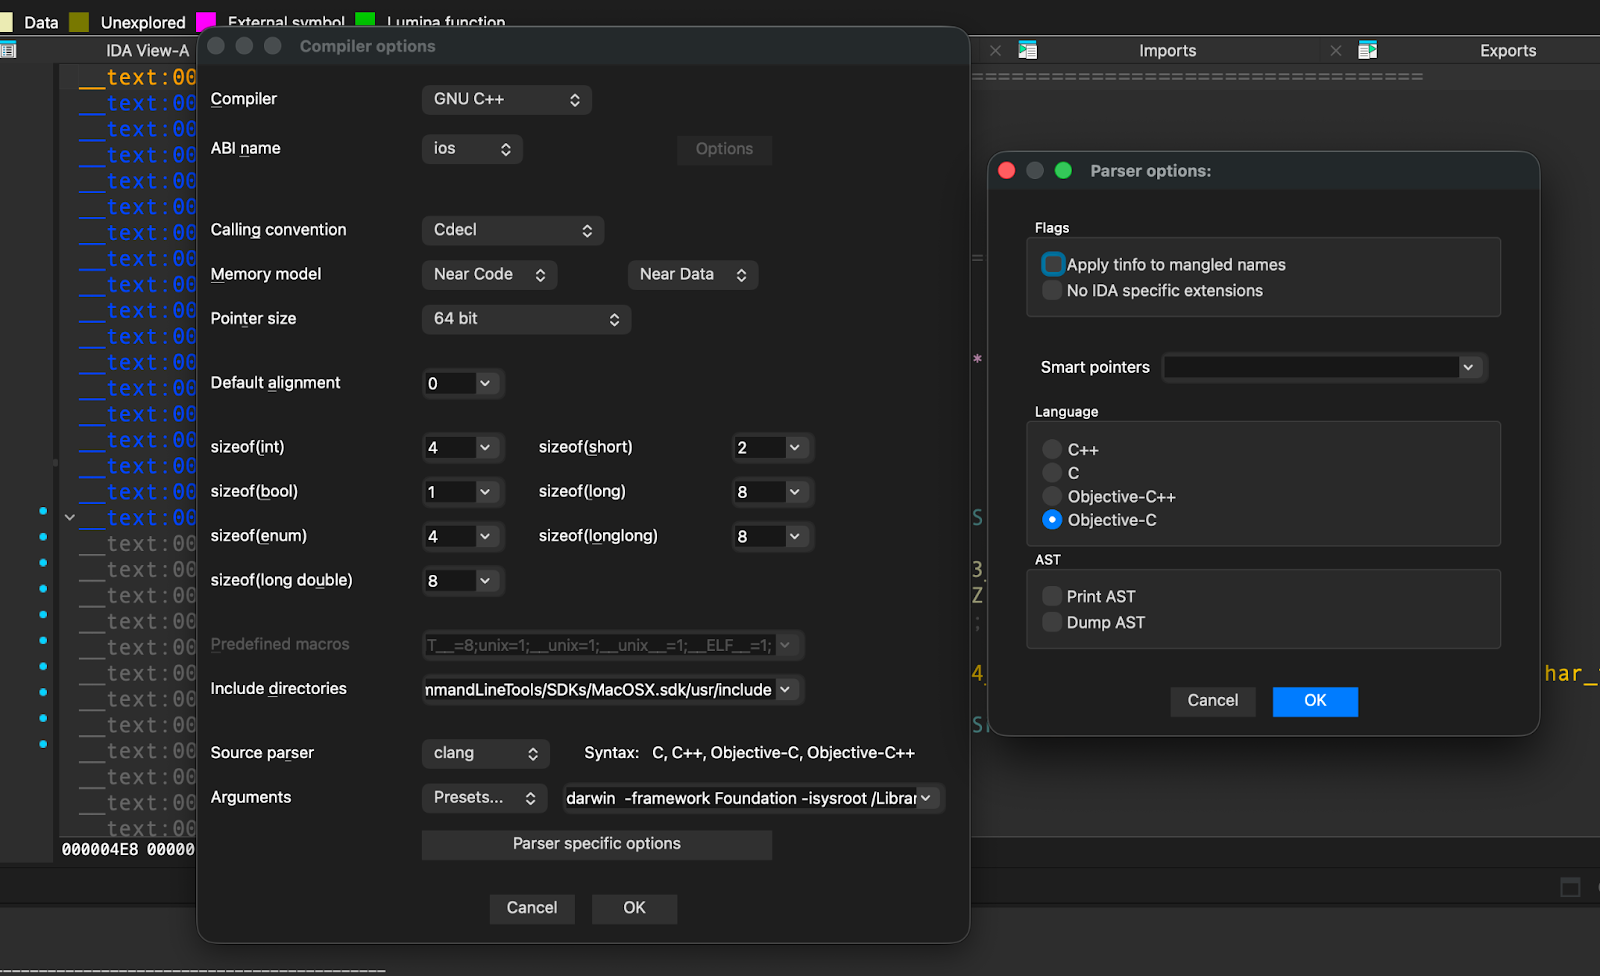
Task: Click the 000004E8 address status text
Action: [x=100, y=849]
